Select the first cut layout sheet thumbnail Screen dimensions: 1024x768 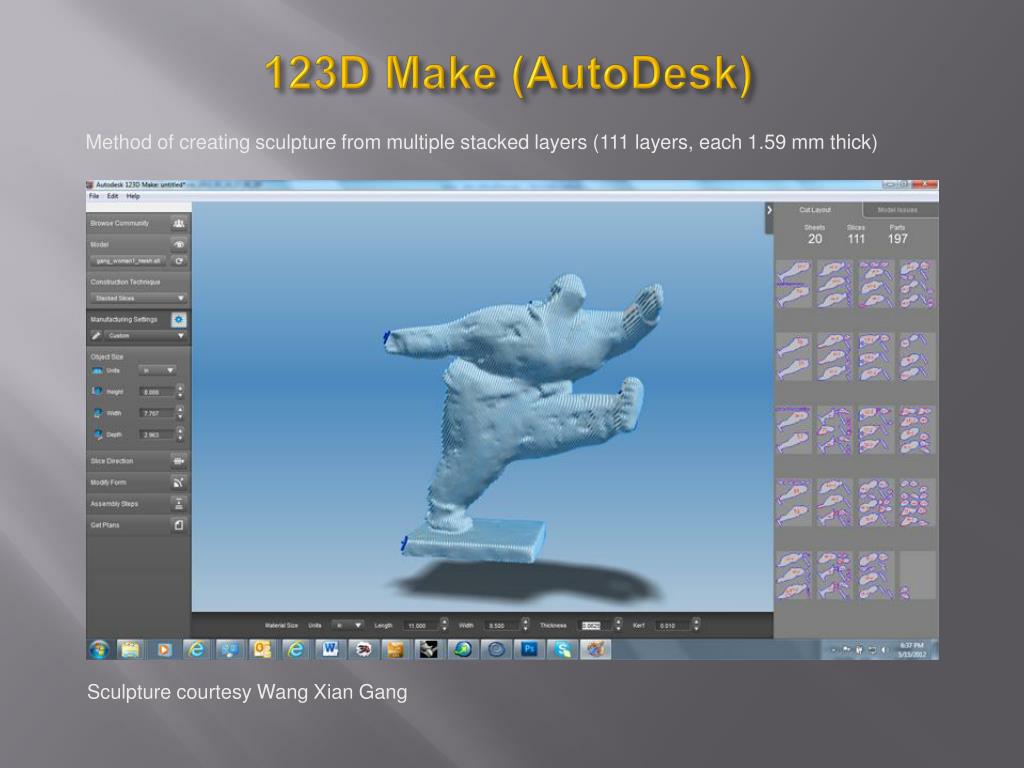tap(793, 284)
